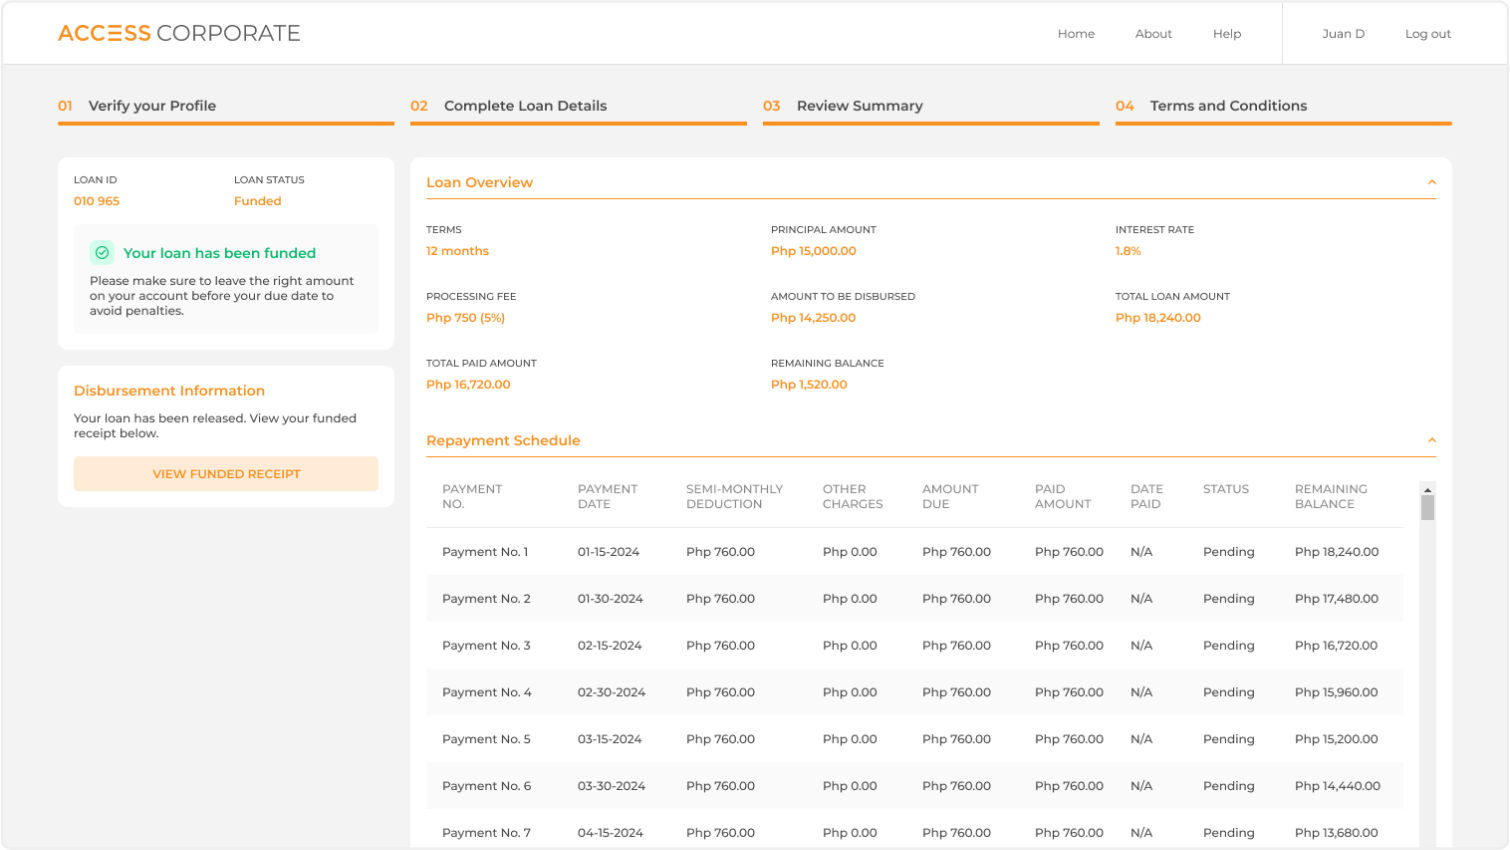Screen dimensions: 1510x850
Task: Click remaining balance Php 1,520.00
Action: point(809,385)
